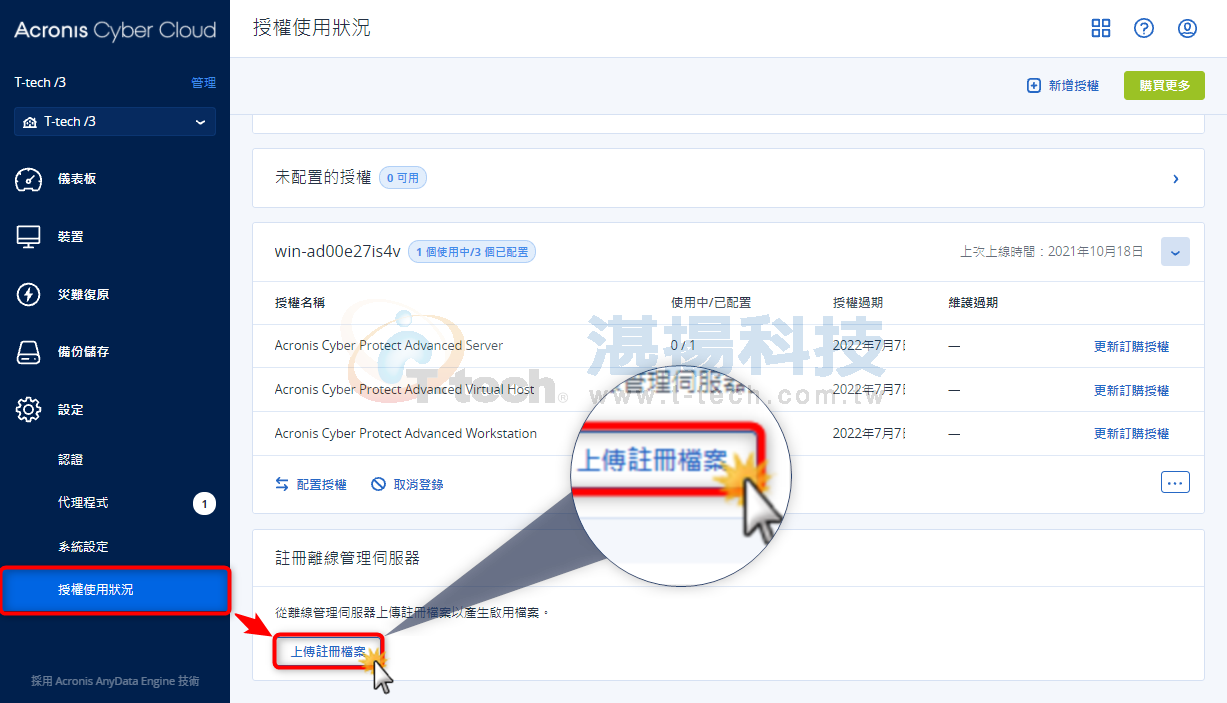Click the green 購買更多 button

click(1164, 86)
